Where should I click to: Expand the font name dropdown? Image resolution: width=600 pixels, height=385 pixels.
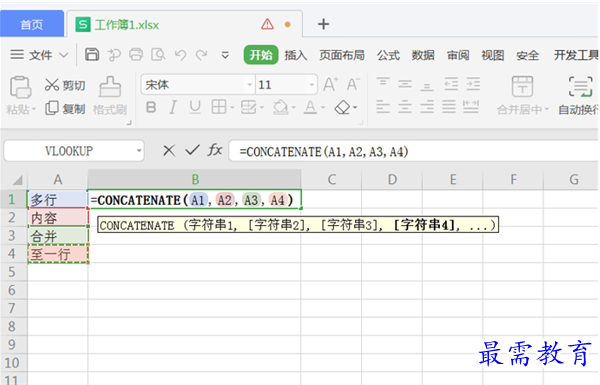tap(249, 85)
